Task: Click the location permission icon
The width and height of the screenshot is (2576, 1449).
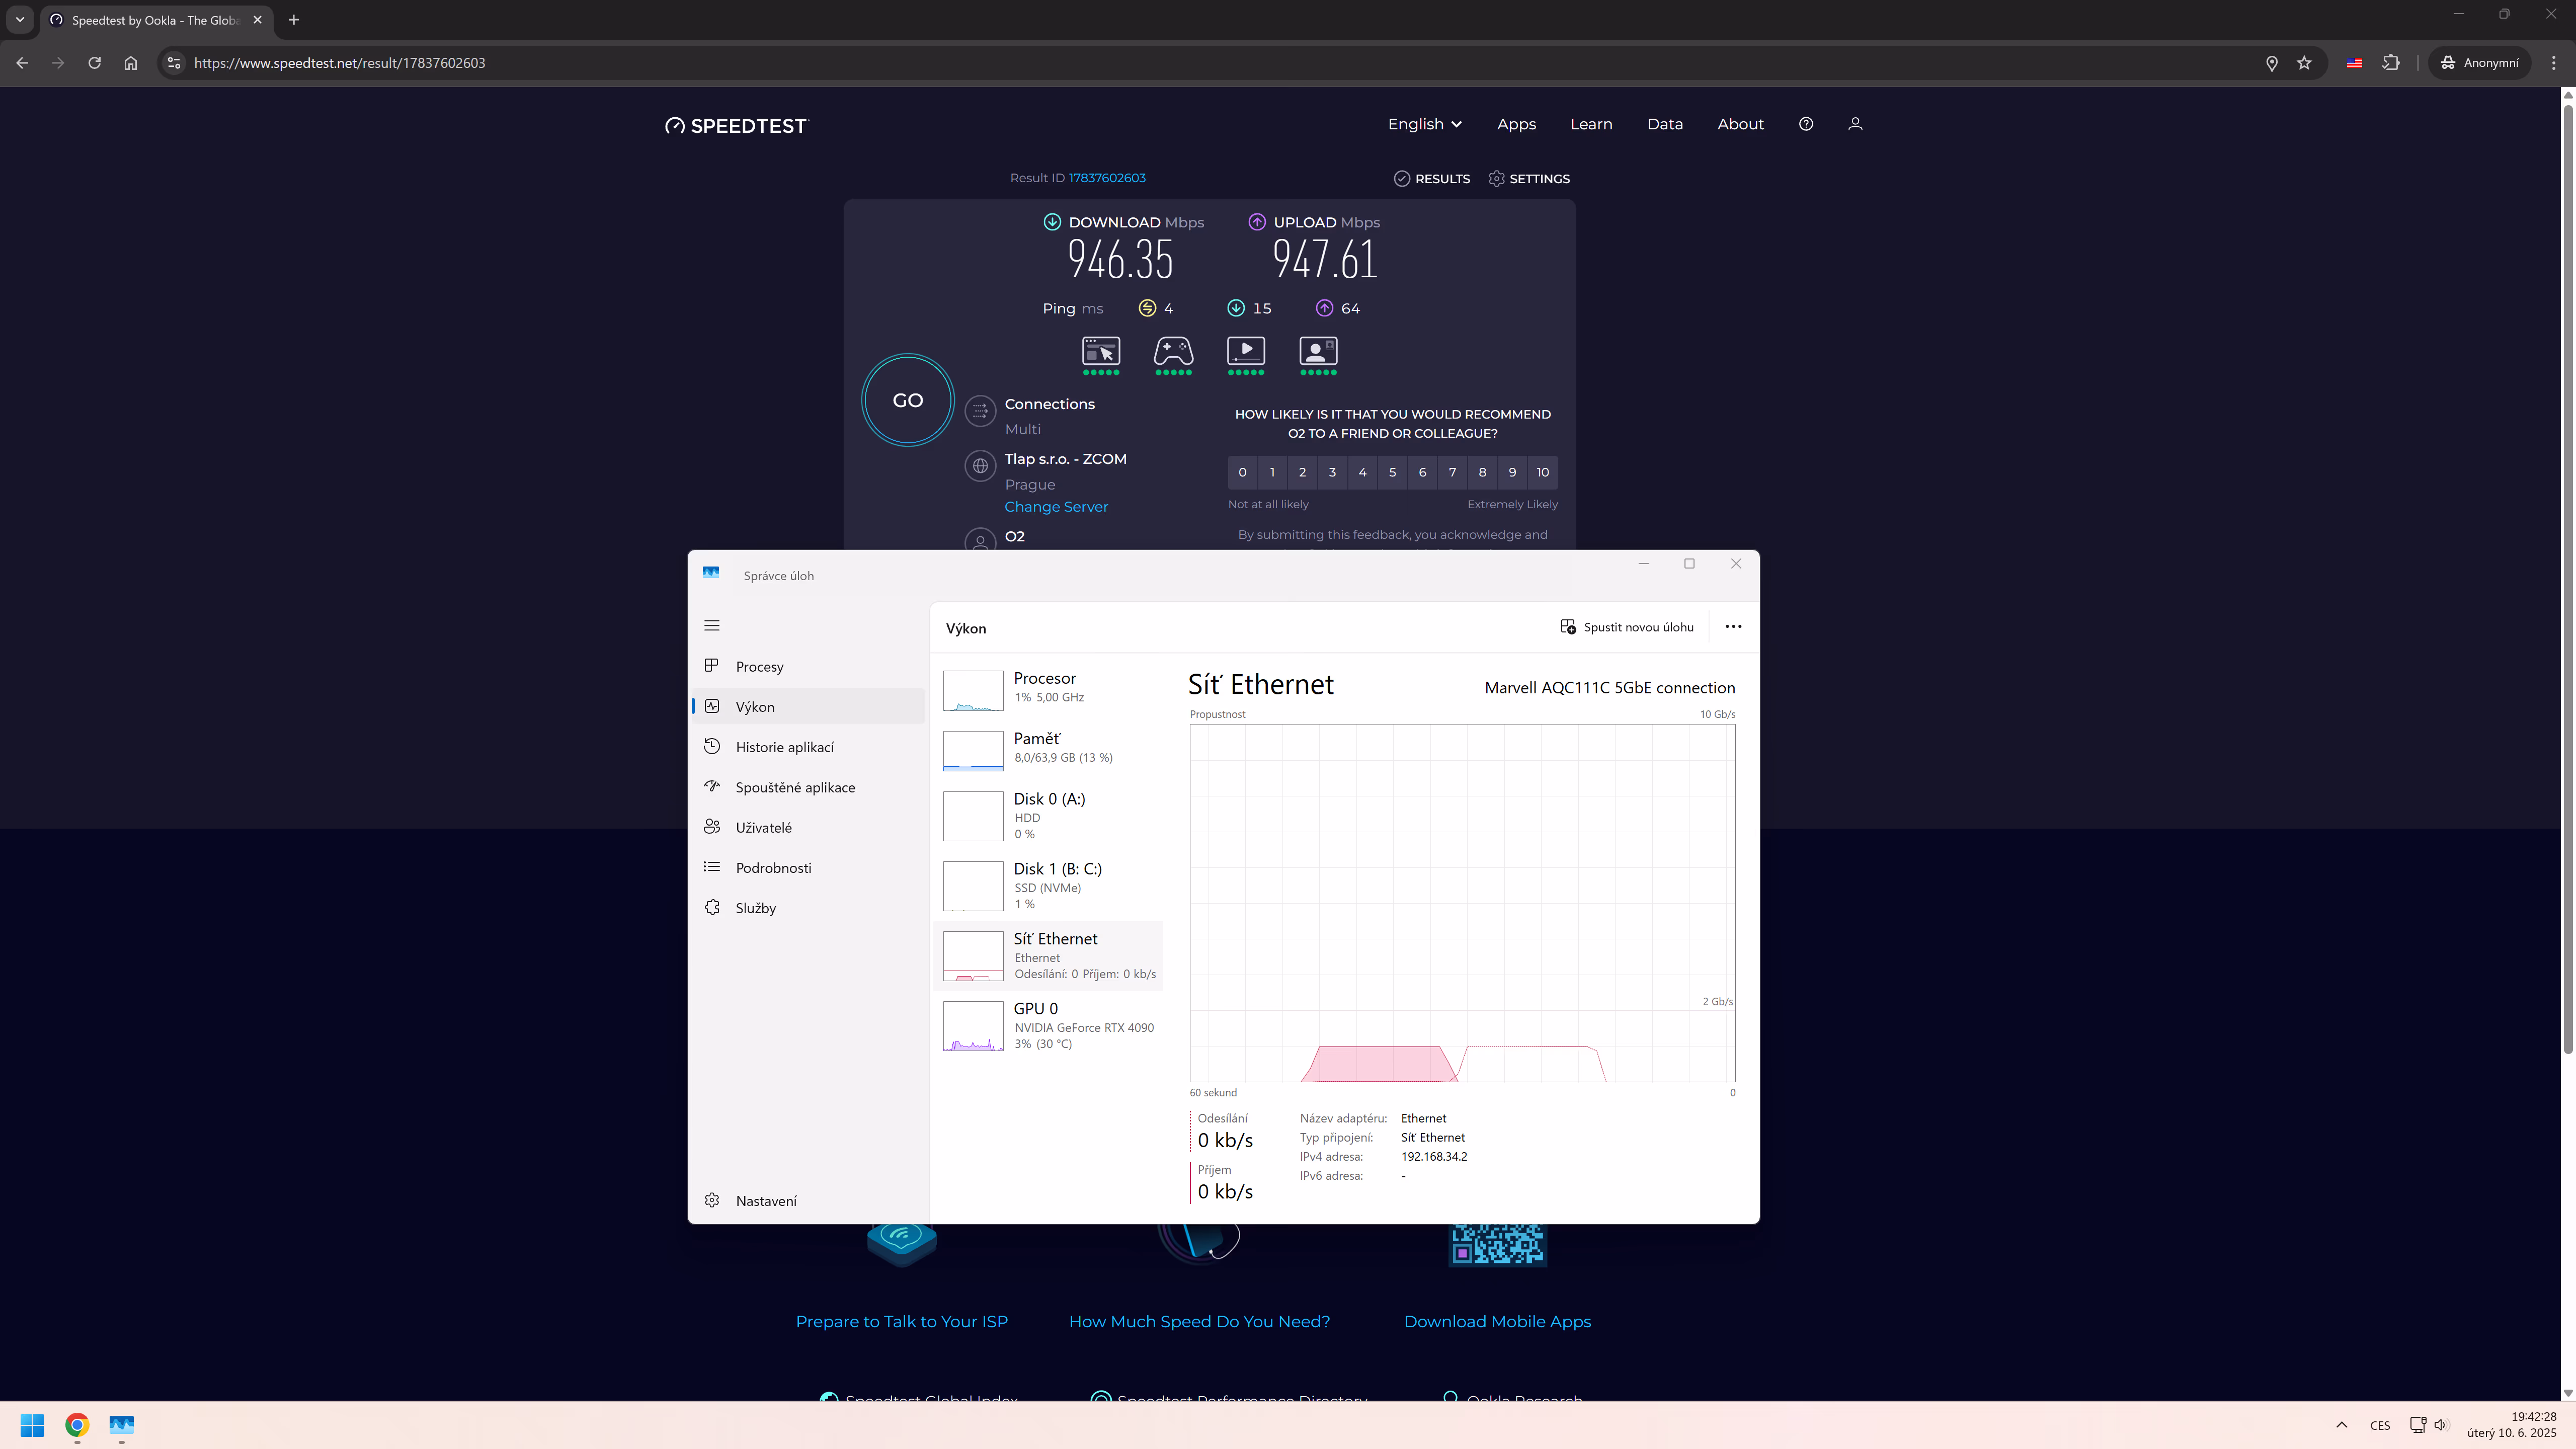Action: (x=2271, y=63)
